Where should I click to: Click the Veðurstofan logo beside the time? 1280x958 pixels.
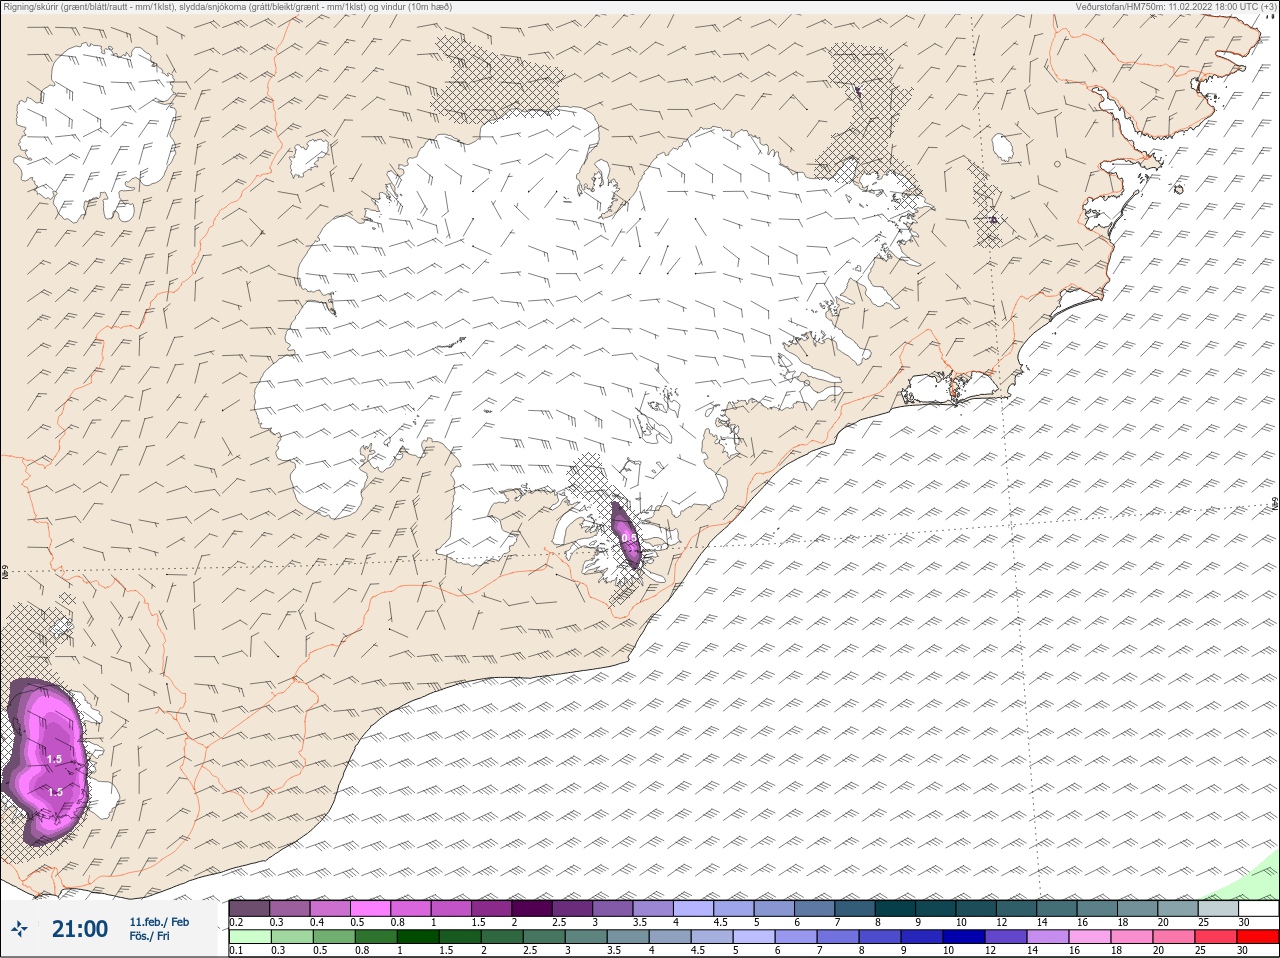19,930
